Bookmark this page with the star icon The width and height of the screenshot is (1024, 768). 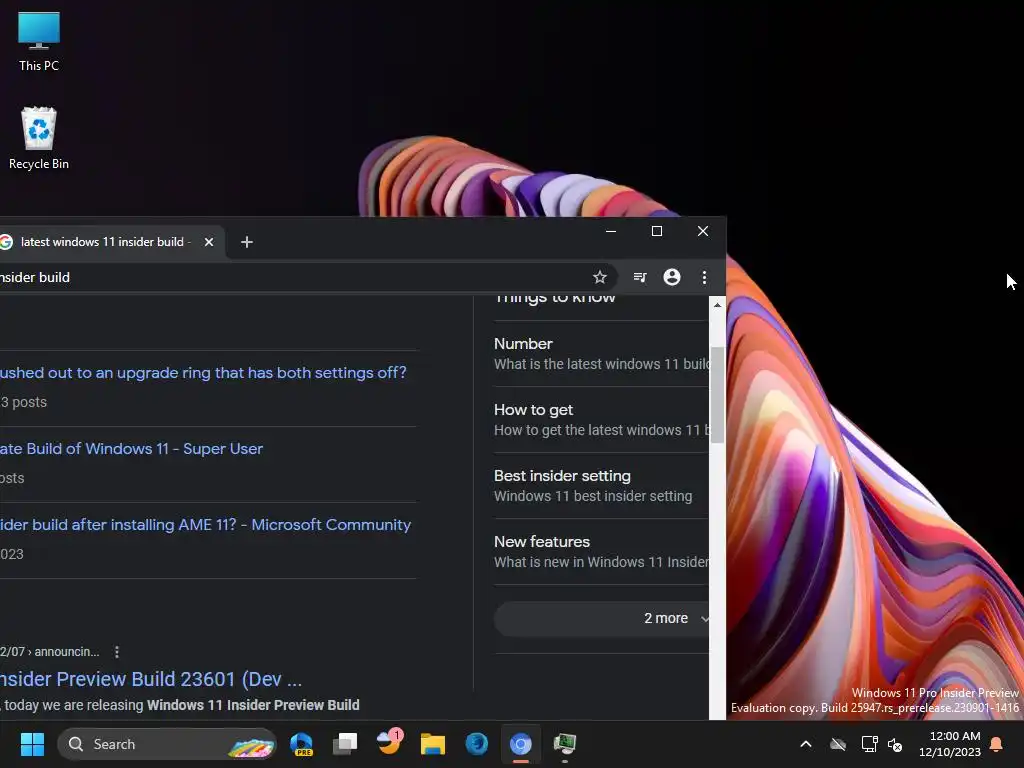point(600,277)
